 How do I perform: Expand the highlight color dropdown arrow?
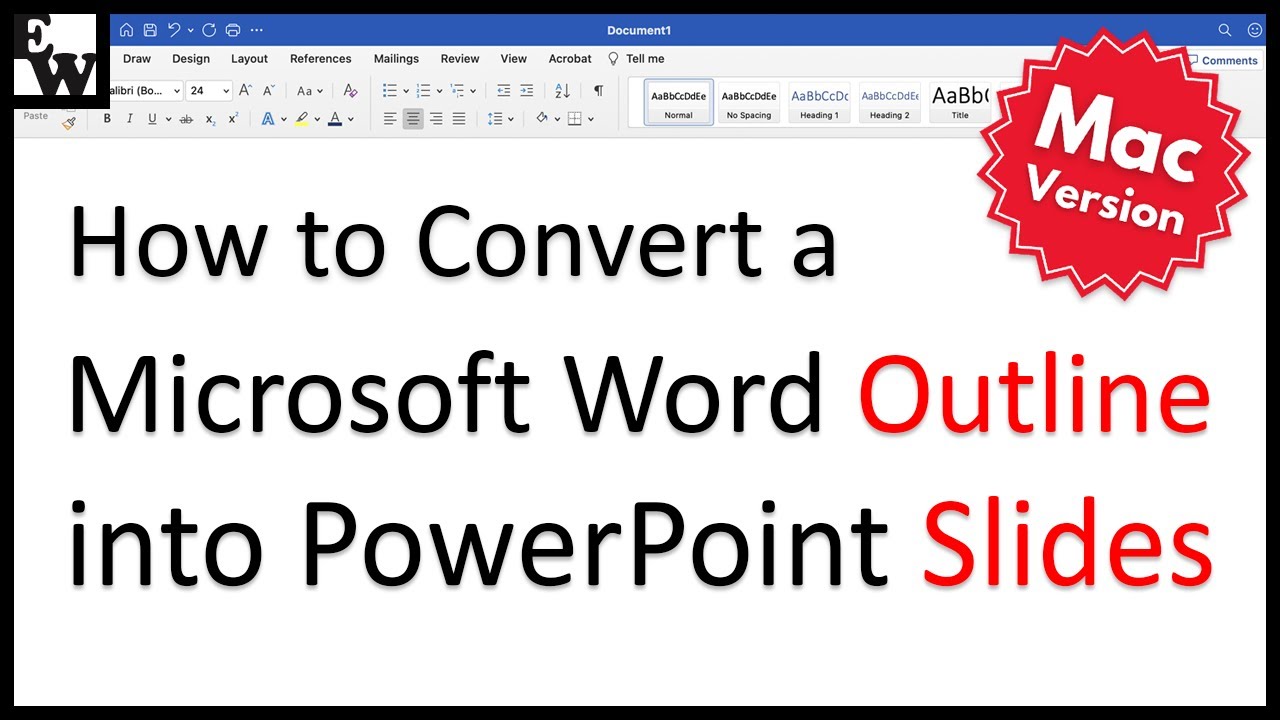pos(317,120)
